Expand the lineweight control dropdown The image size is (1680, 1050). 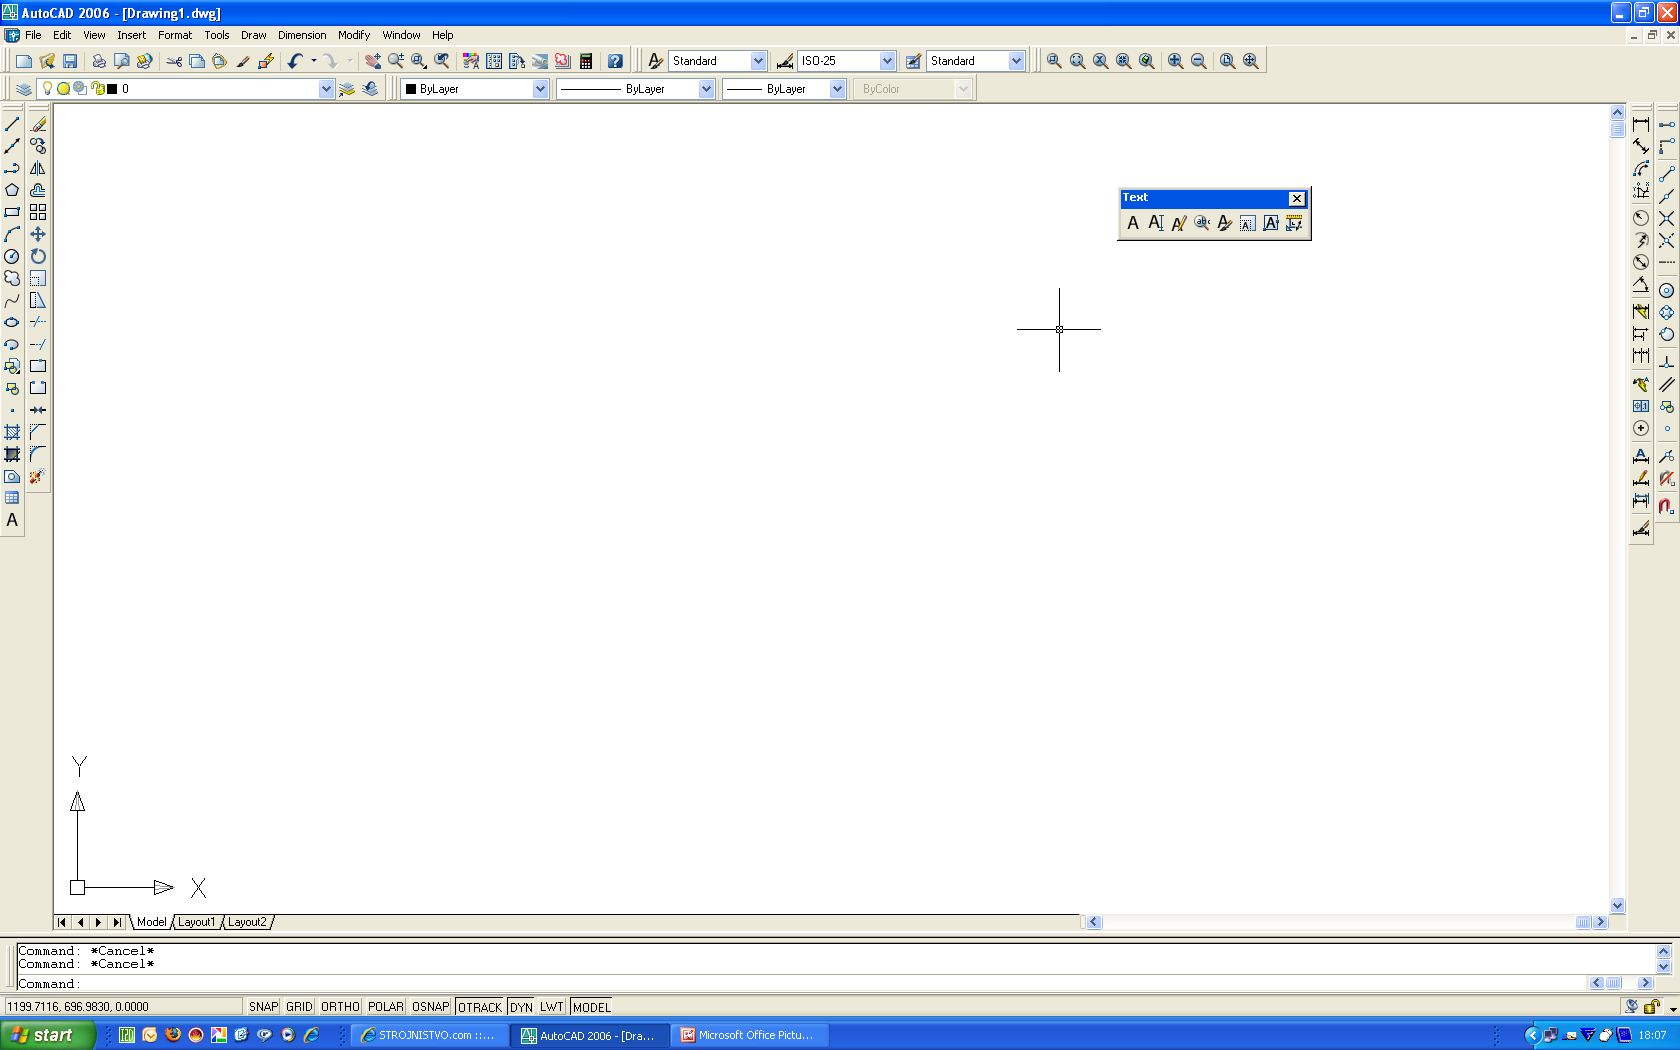837,89
